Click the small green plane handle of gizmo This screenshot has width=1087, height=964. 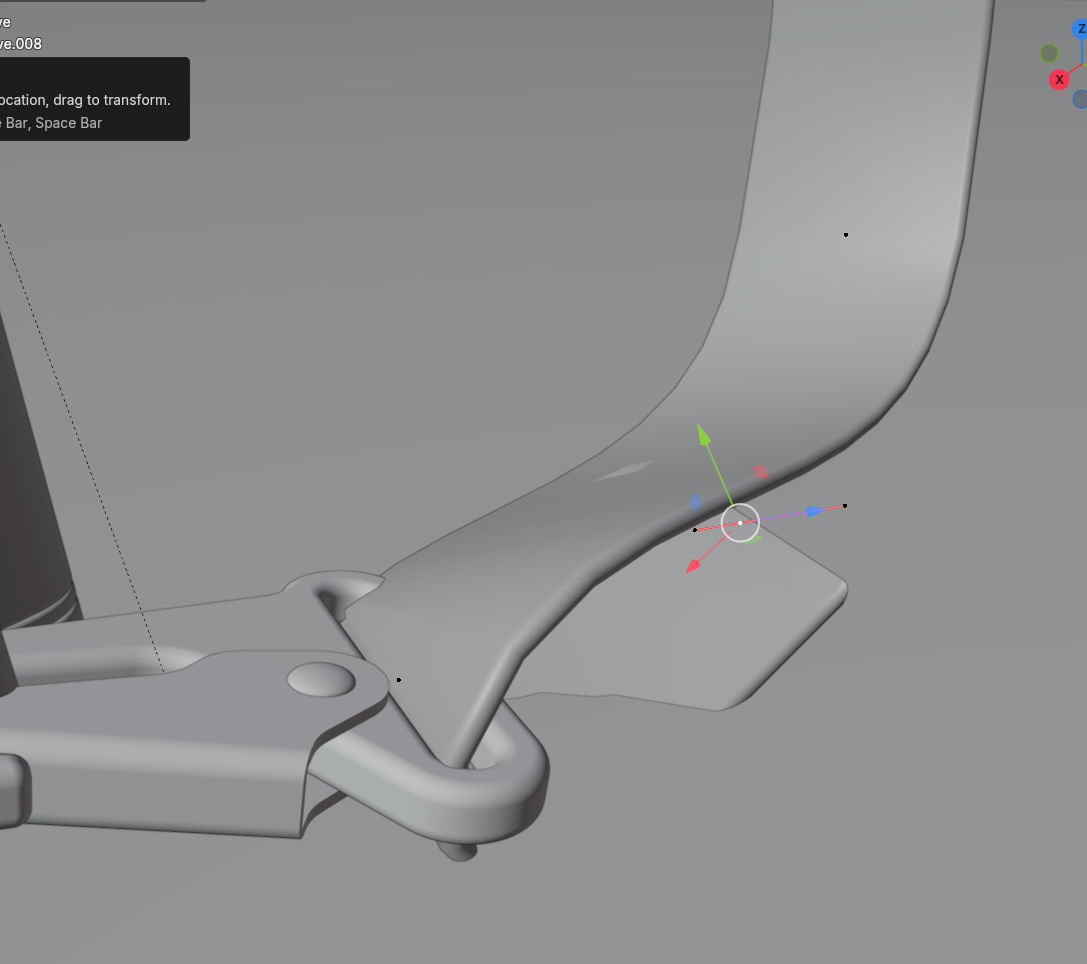(753, 539)
